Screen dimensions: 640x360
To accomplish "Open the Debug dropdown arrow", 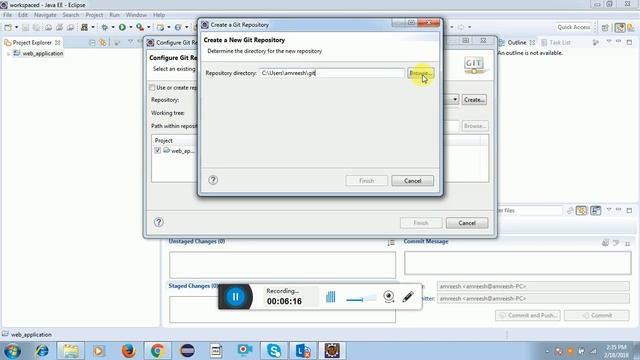I will 113,27.
